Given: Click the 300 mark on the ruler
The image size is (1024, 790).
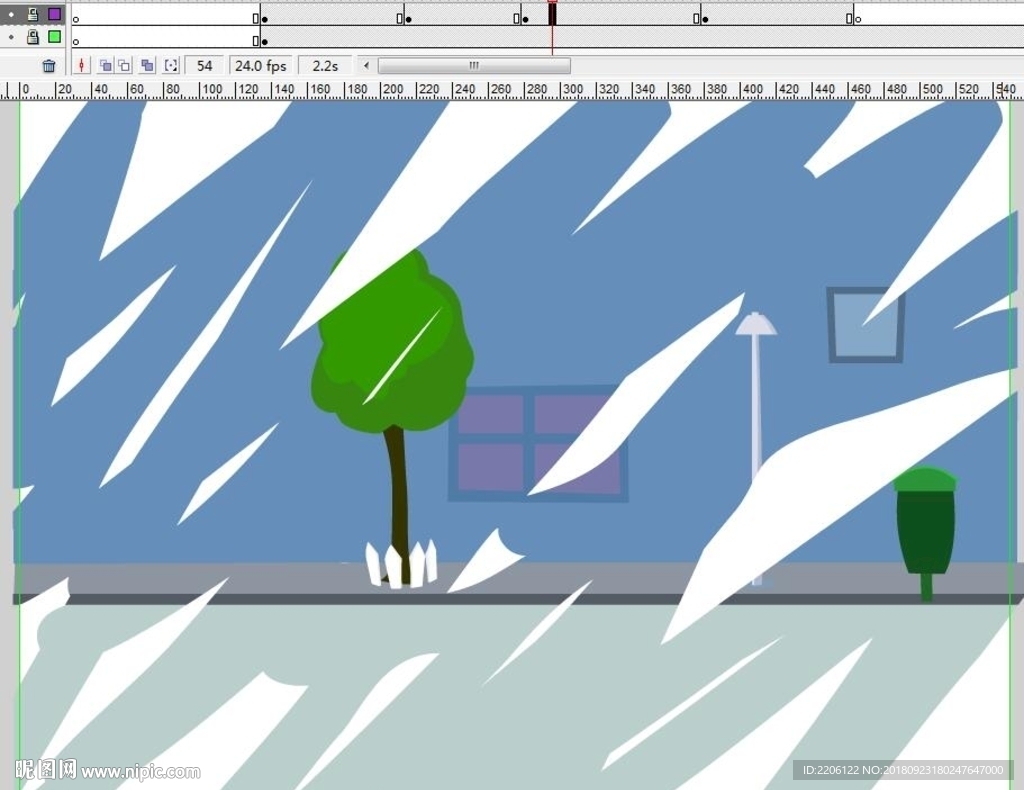Looking at the screenshot, I should [572, 89].
